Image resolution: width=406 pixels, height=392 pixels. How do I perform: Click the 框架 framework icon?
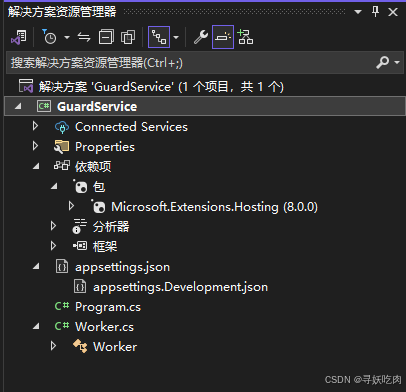point(80,246)
